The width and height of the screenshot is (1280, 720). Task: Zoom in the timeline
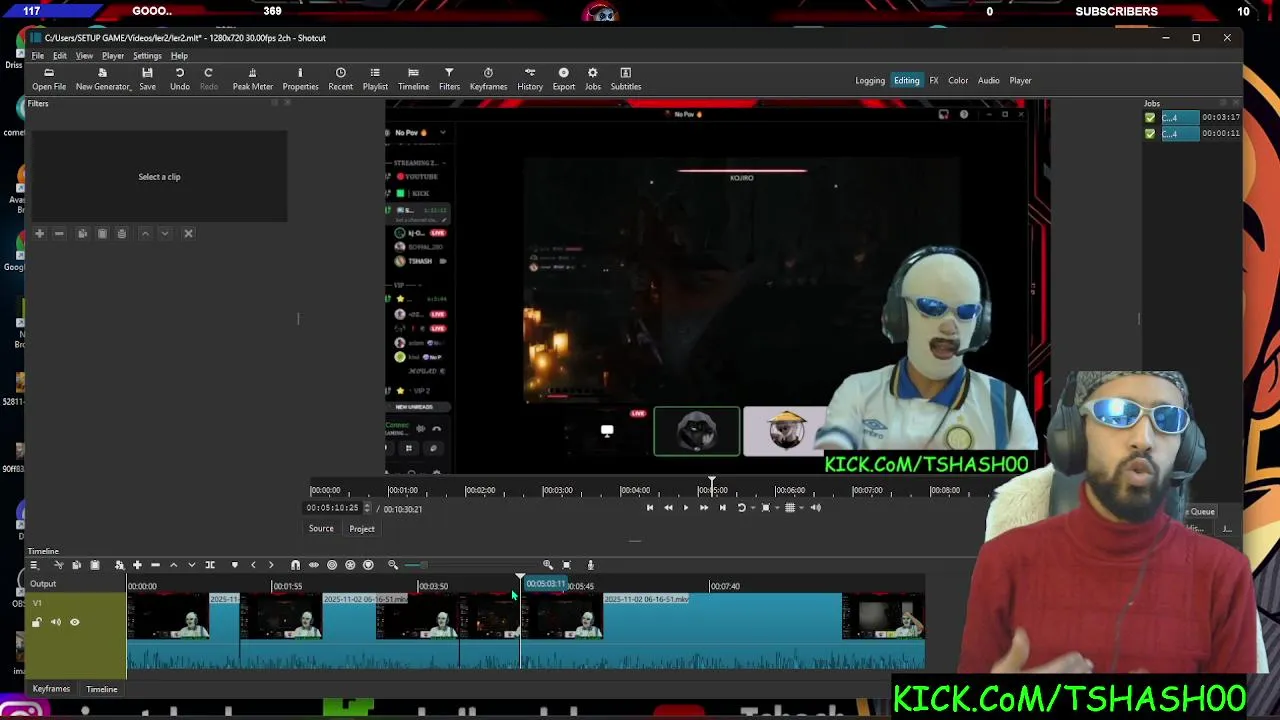[x=548, y=565]
